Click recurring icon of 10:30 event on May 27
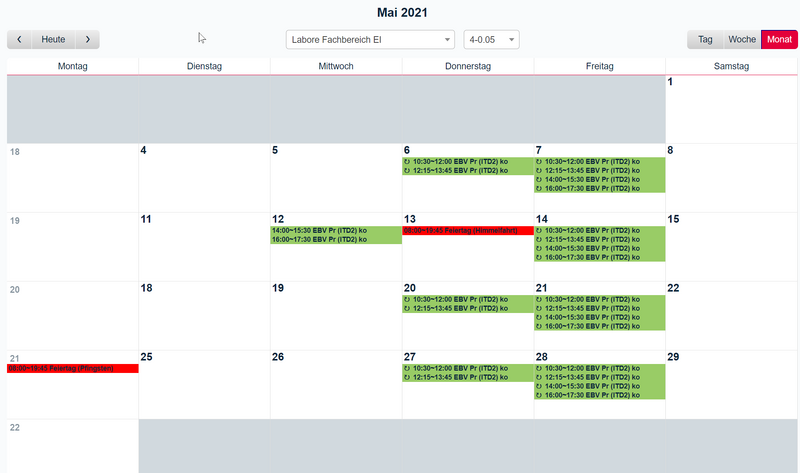 click(407, 368)
